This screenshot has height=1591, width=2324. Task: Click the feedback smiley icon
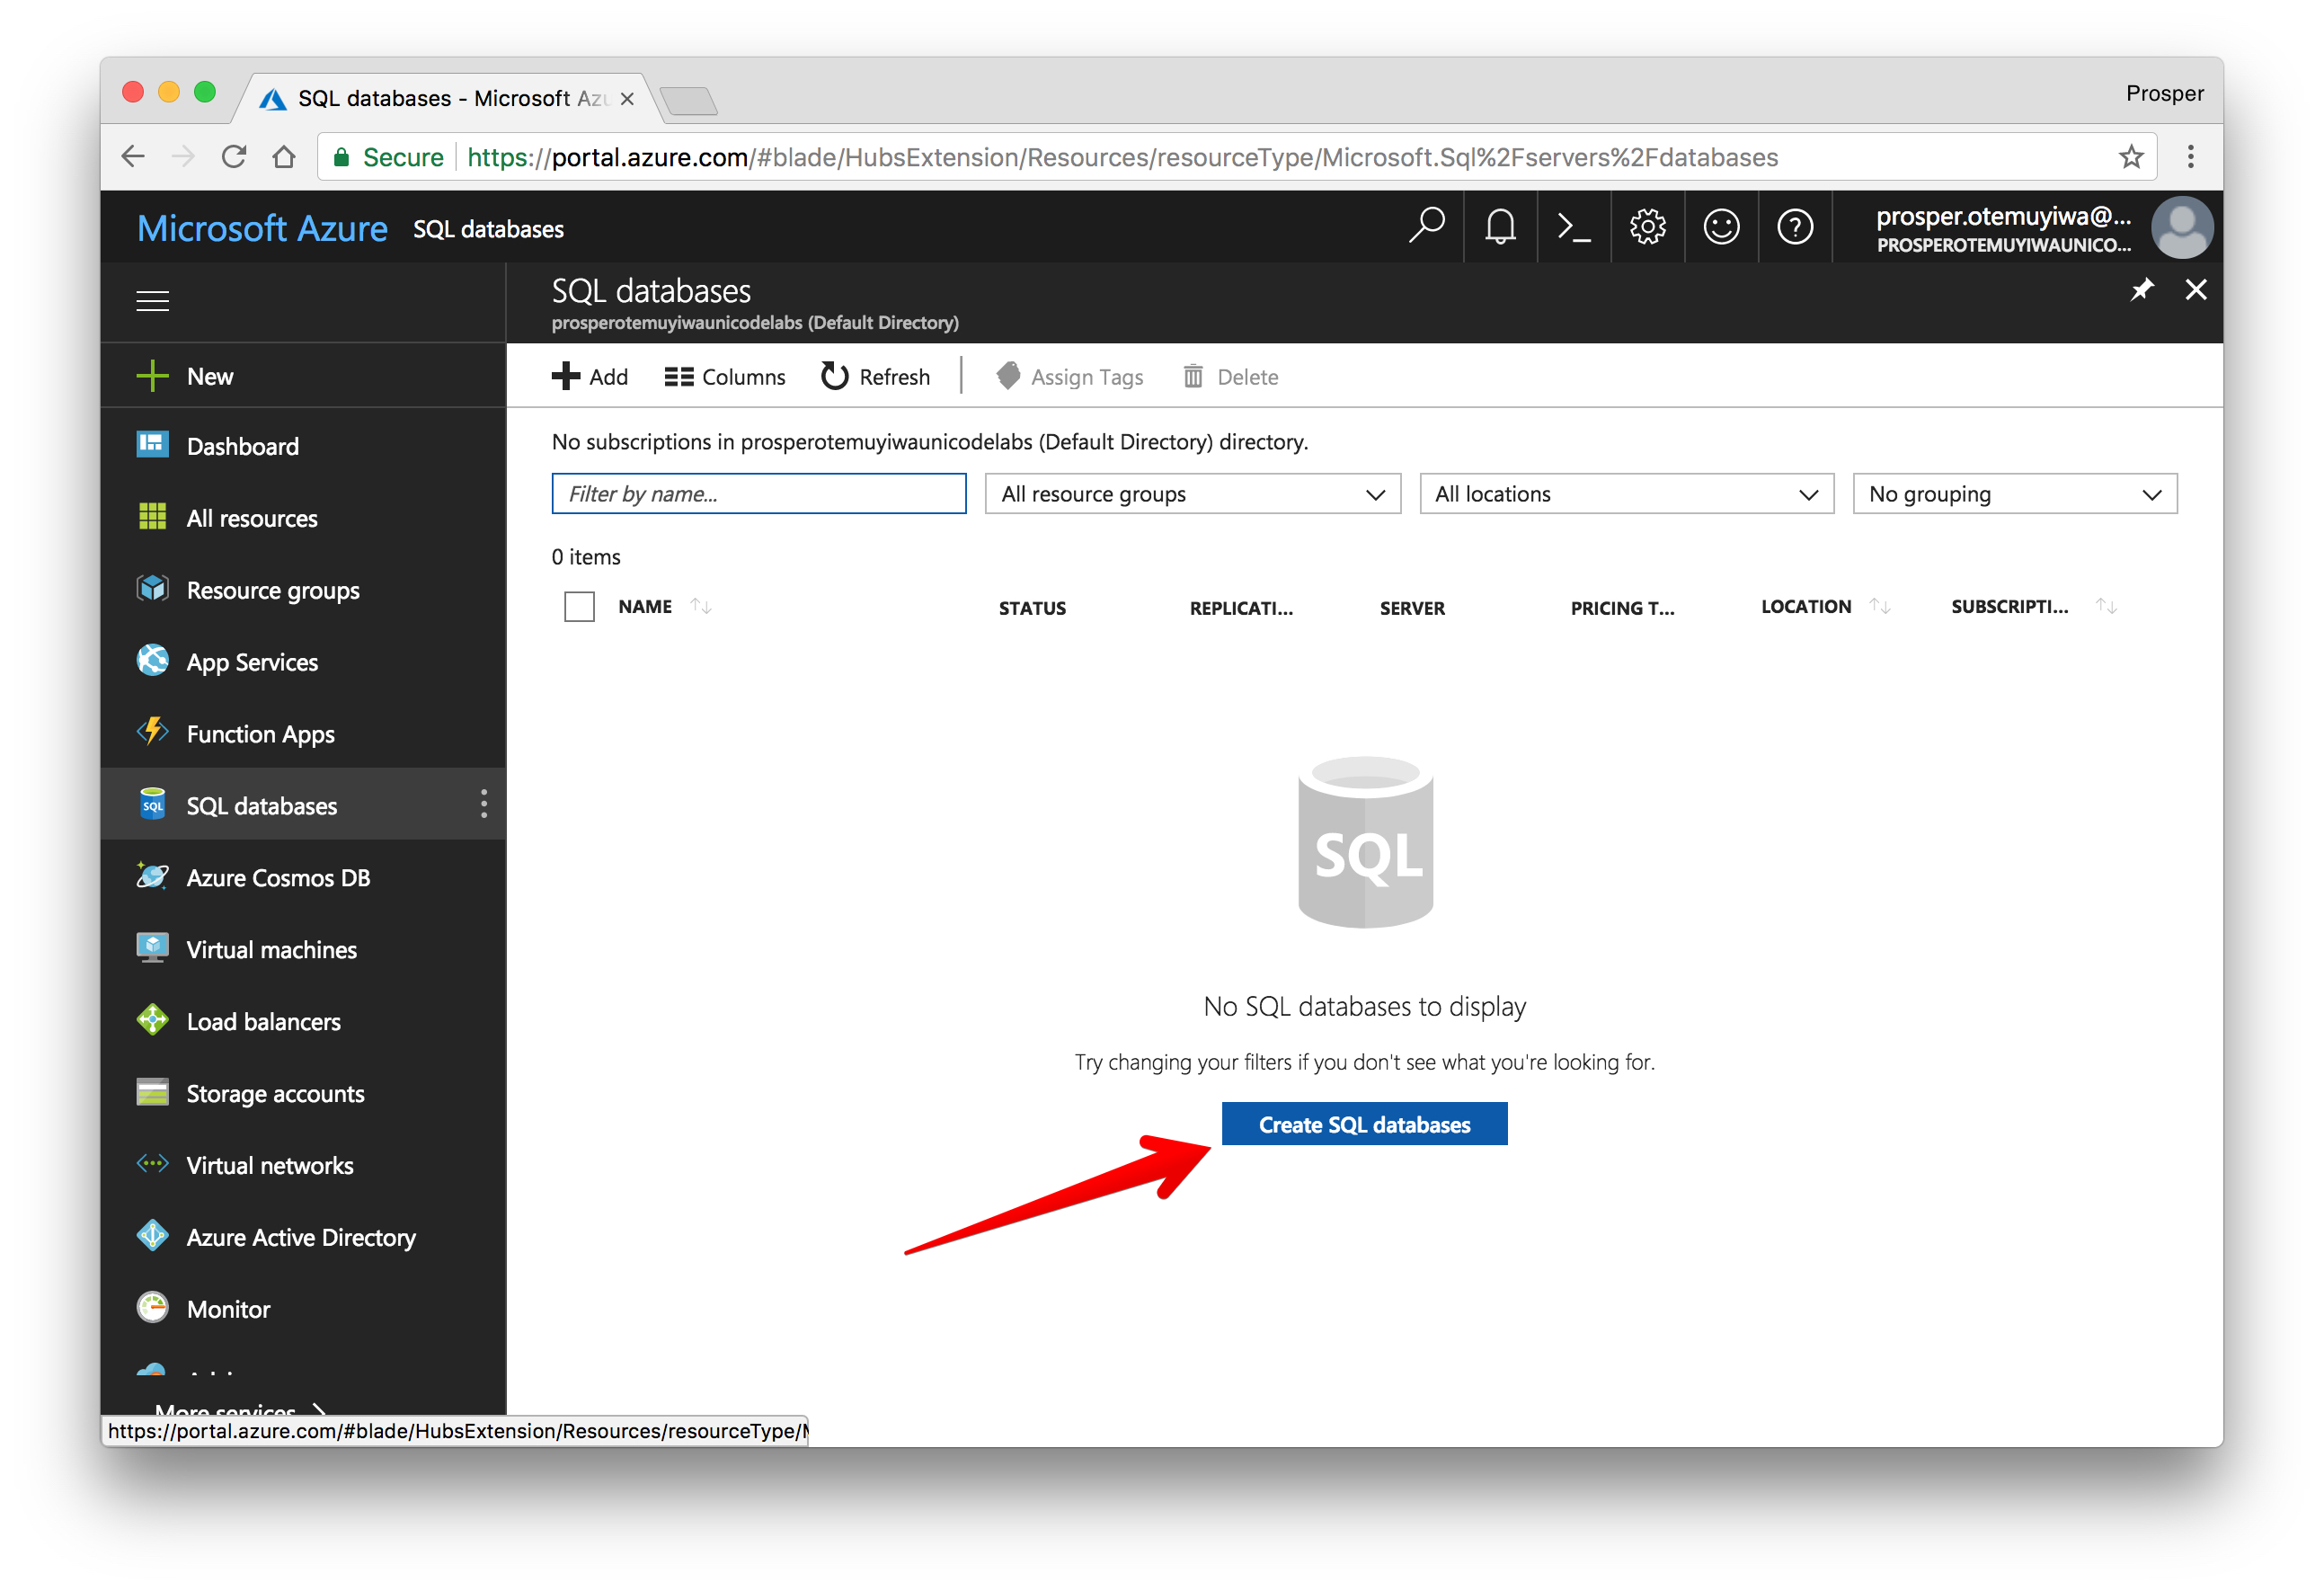click(x=1721, y=227)
